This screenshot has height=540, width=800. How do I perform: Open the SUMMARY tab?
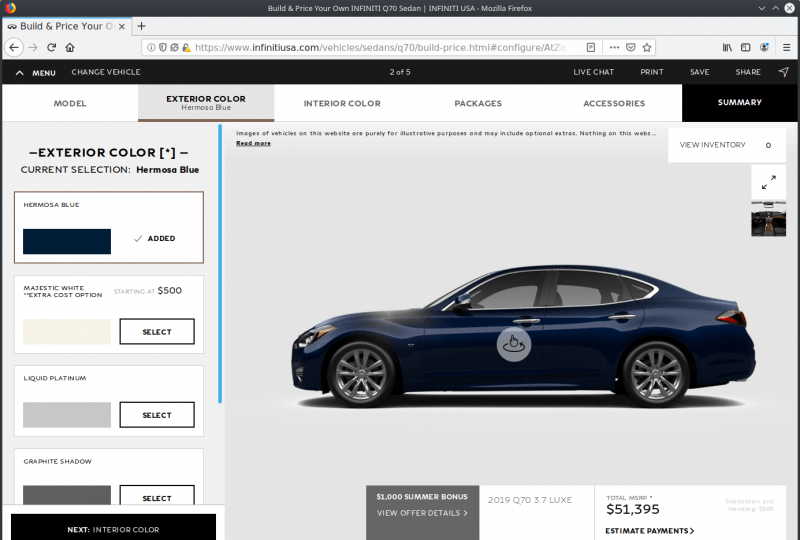[739, 103]
